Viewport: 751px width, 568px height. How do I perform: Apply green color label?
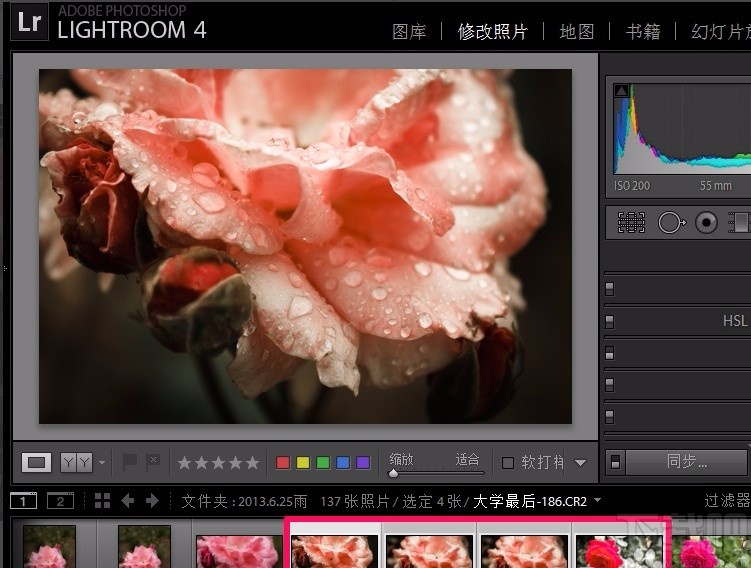pyautogui.click(x=323, y=463)
